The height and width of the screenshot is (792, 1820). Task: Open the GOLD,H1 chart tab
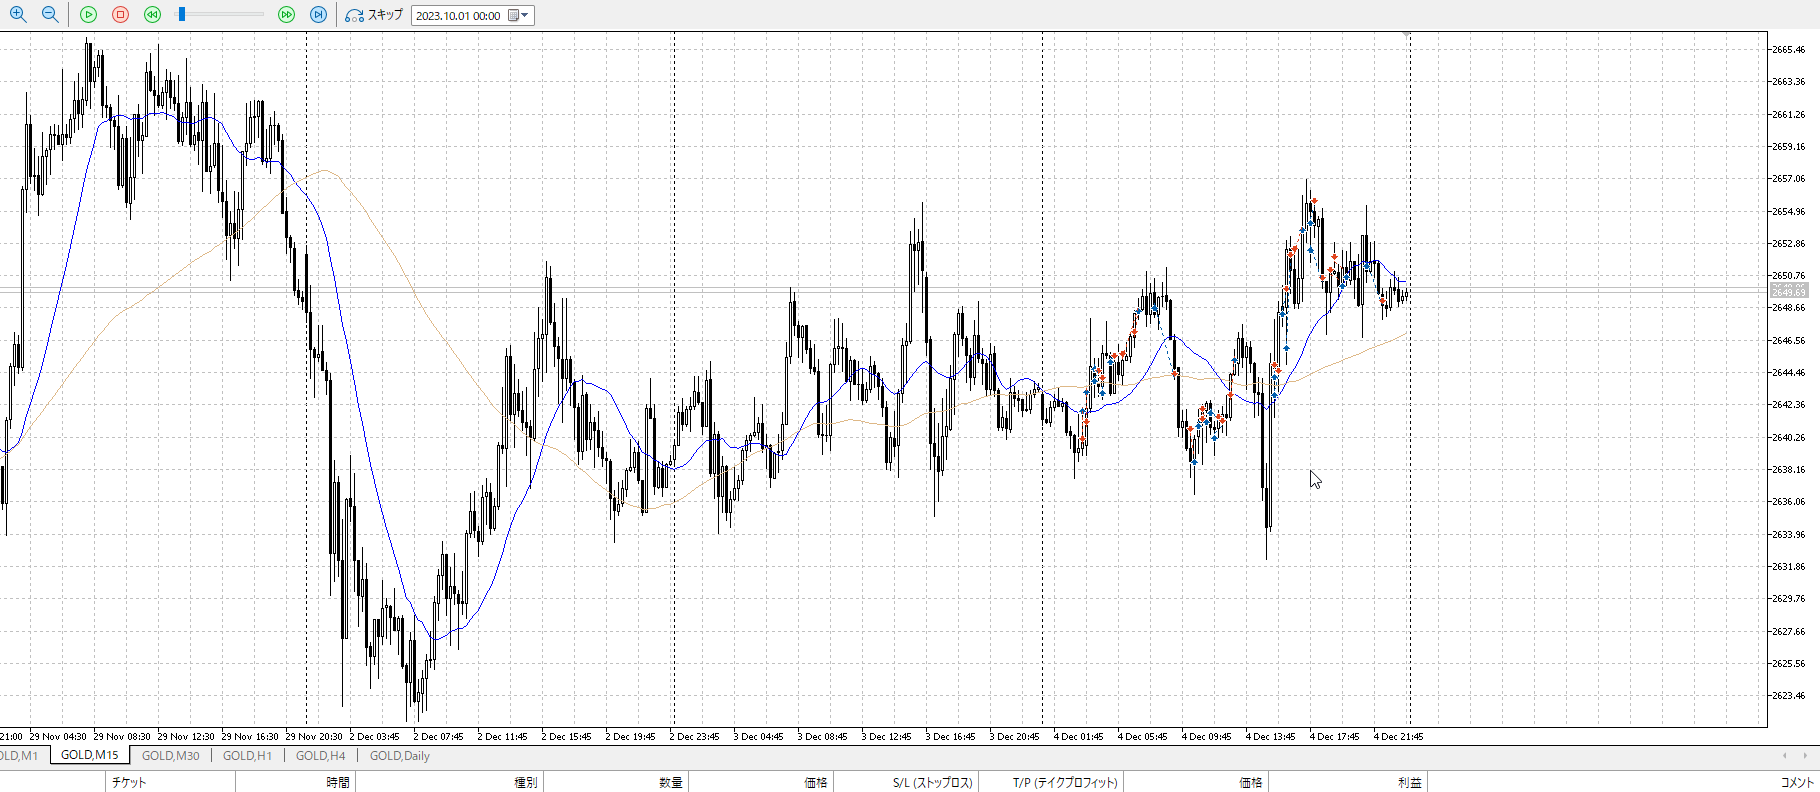pyautogui.click(x=247, y=756)
